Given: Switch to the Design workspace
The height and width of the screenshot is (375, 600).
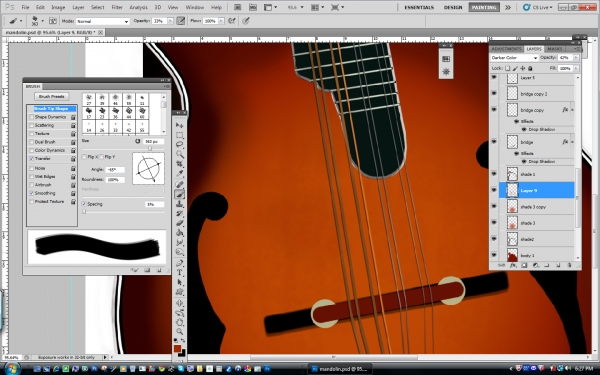Looking at the screenshot, I should coord(453,7).
